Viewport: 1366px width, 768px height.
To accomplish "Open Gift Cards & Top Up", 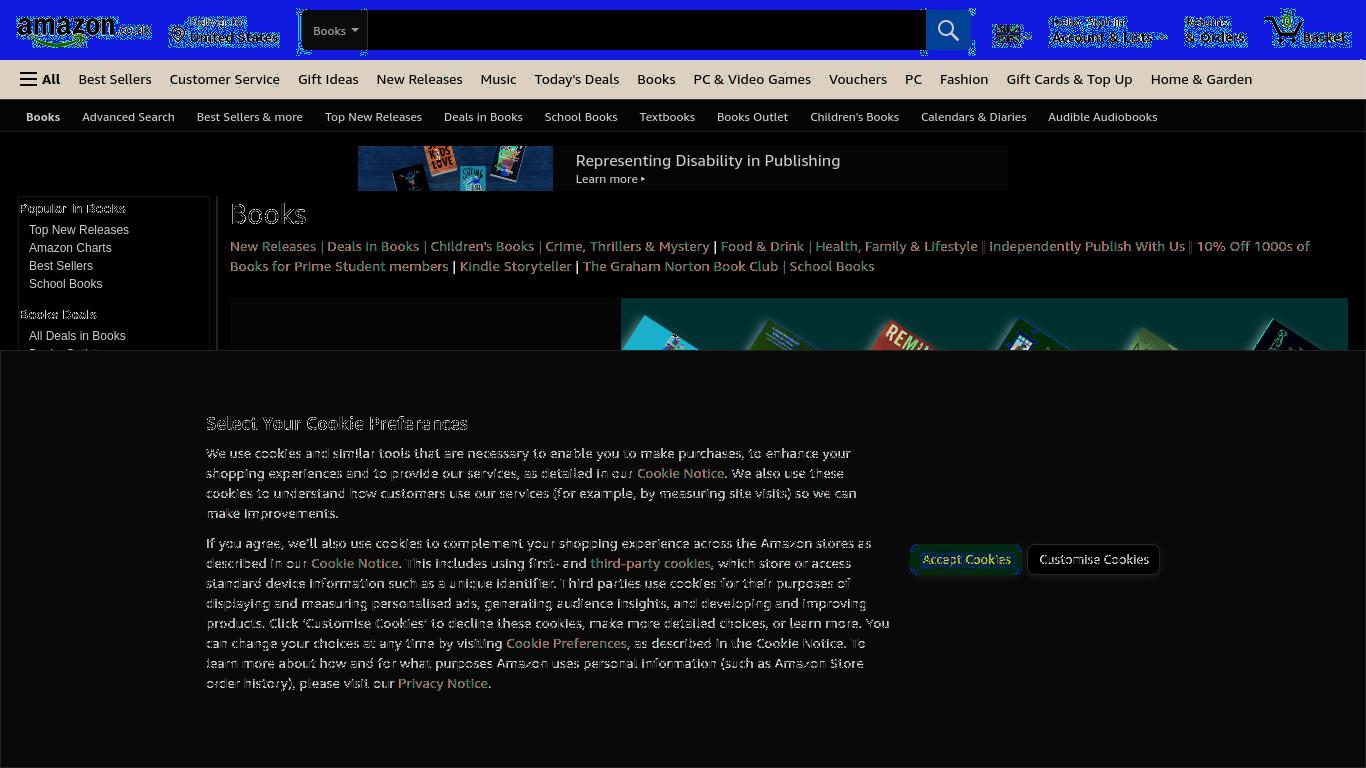I will pyautogui.click(x=1069, y=79).
